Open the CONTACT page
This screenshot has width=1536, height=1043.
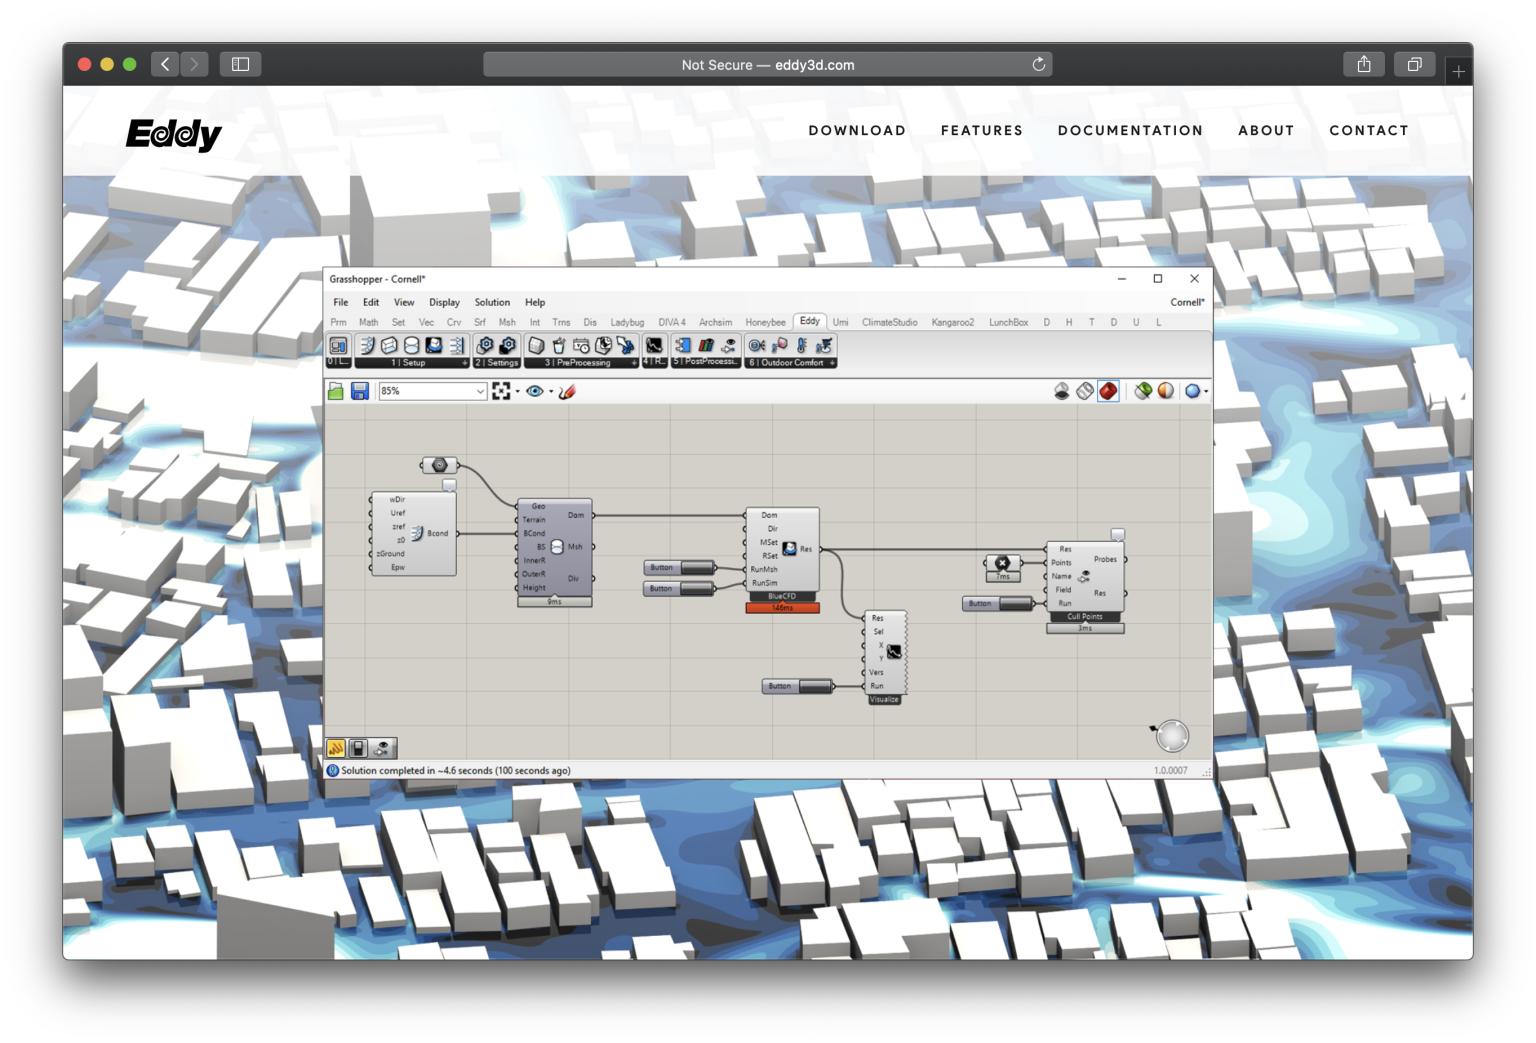coord(1368,130)
